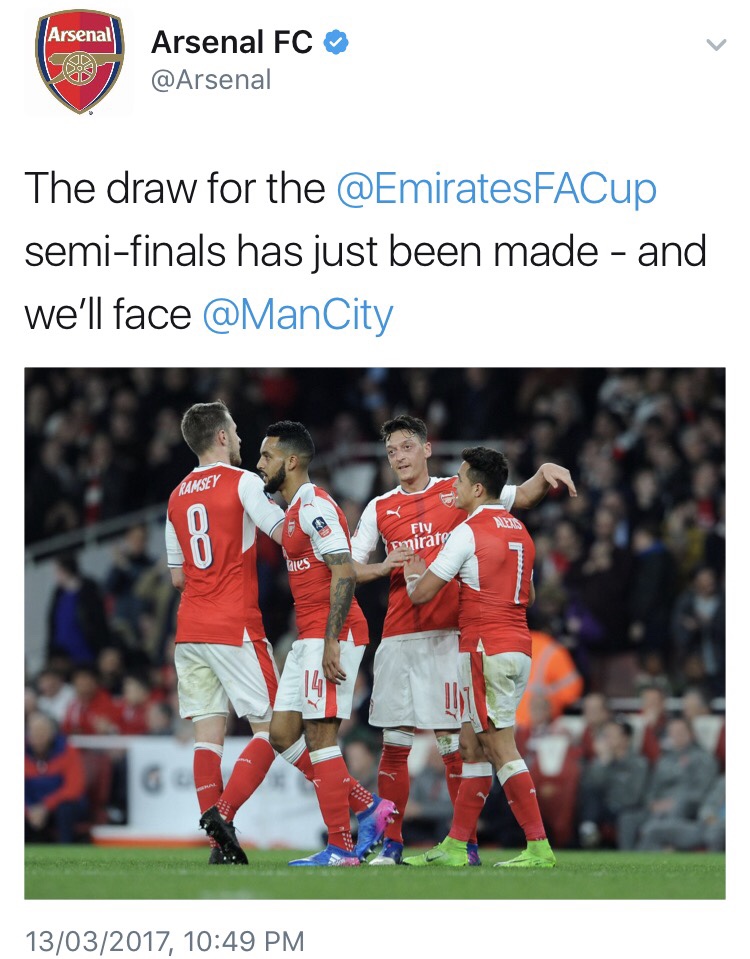750x959 pixels.
Task: Open the @ManCity mention link
Action: tap(298, 315)
